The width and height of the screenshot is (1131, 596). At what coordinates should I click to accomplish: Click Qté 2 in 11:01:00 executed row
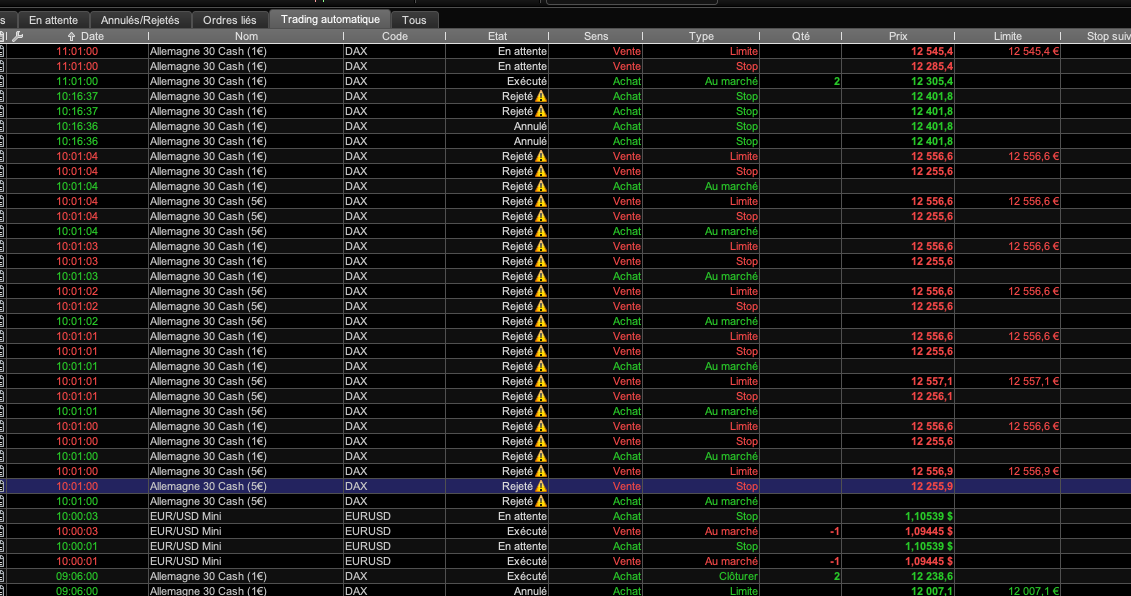(x=837, y=82)
